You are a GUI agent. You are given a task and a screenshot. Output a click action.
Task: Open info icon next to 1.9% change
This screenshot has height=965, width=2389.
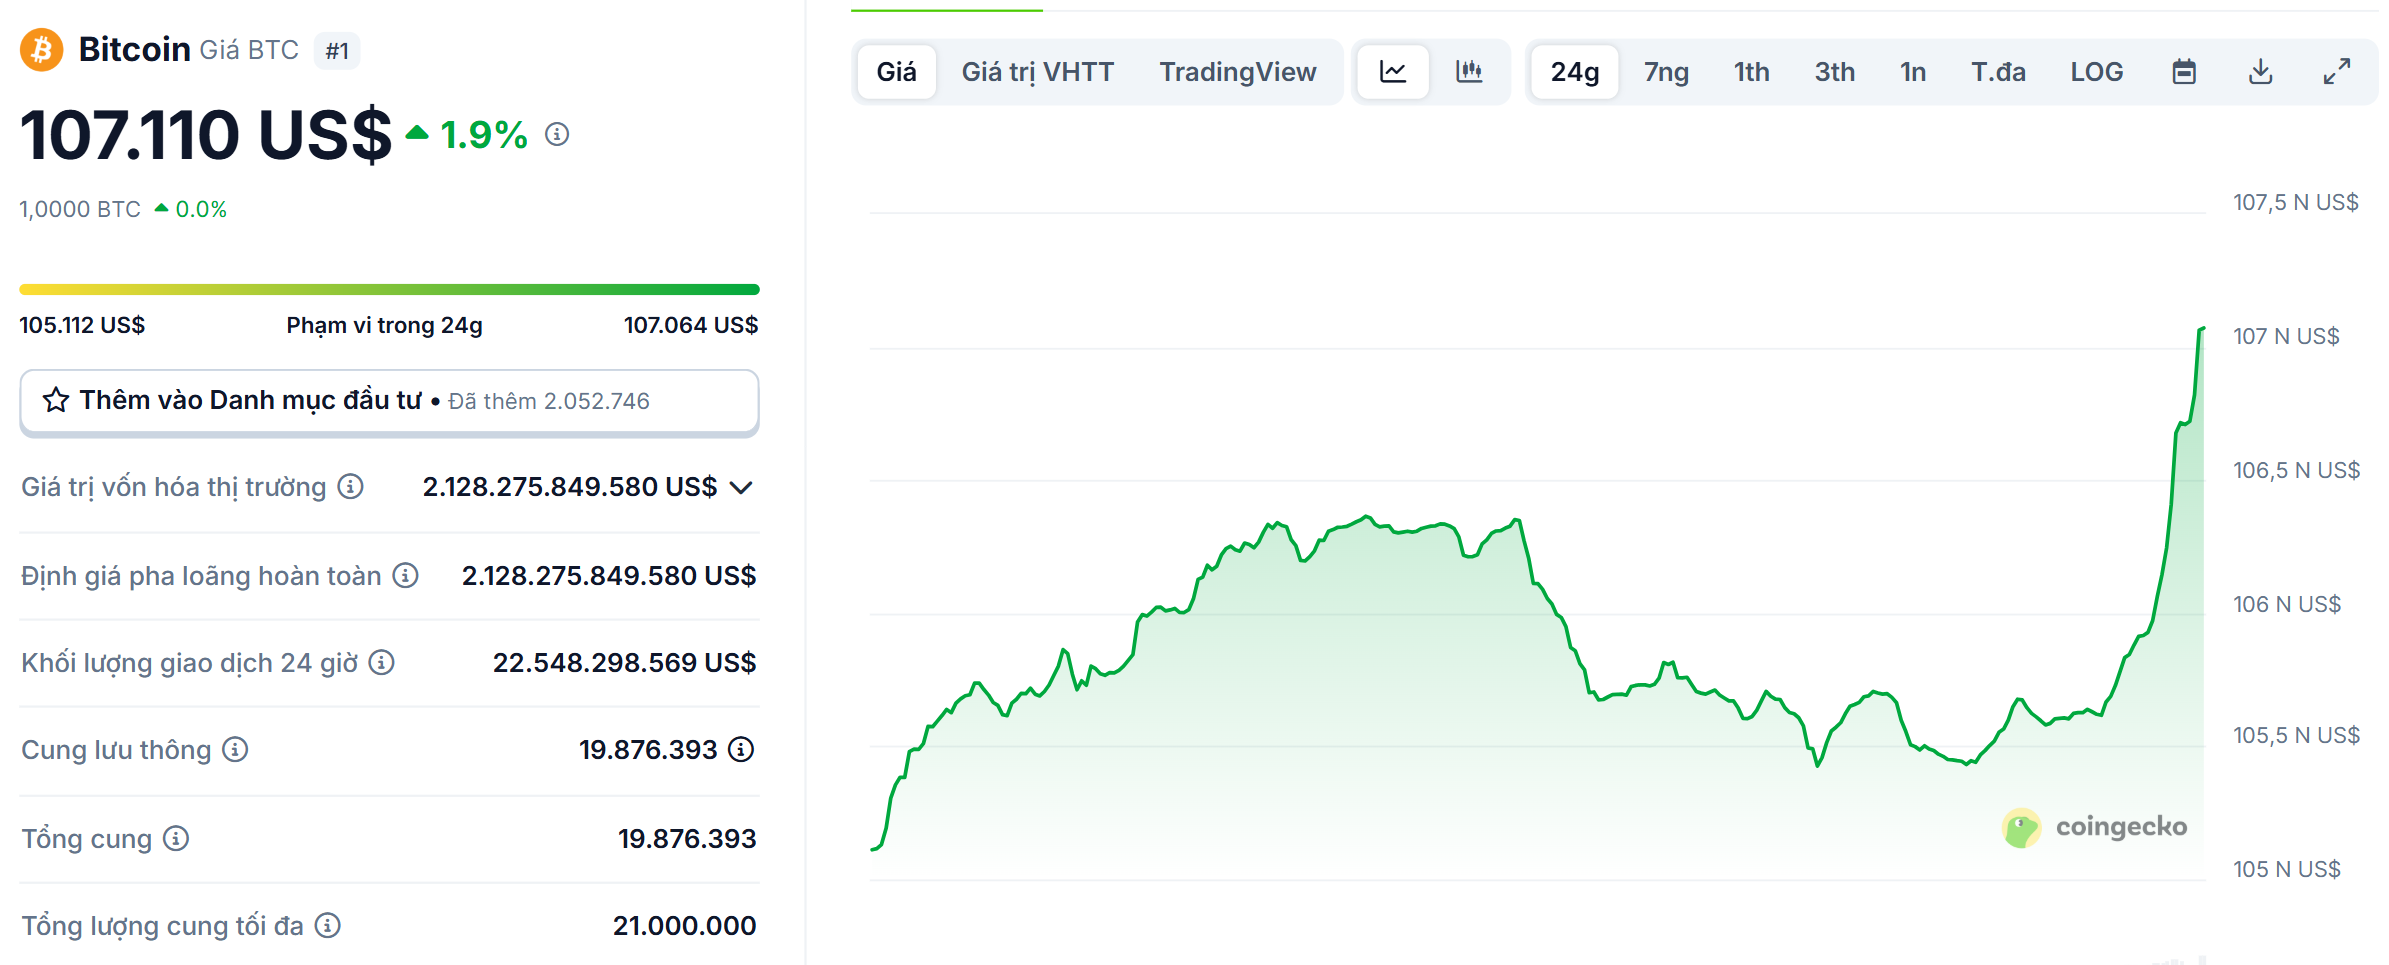(557, 134)
